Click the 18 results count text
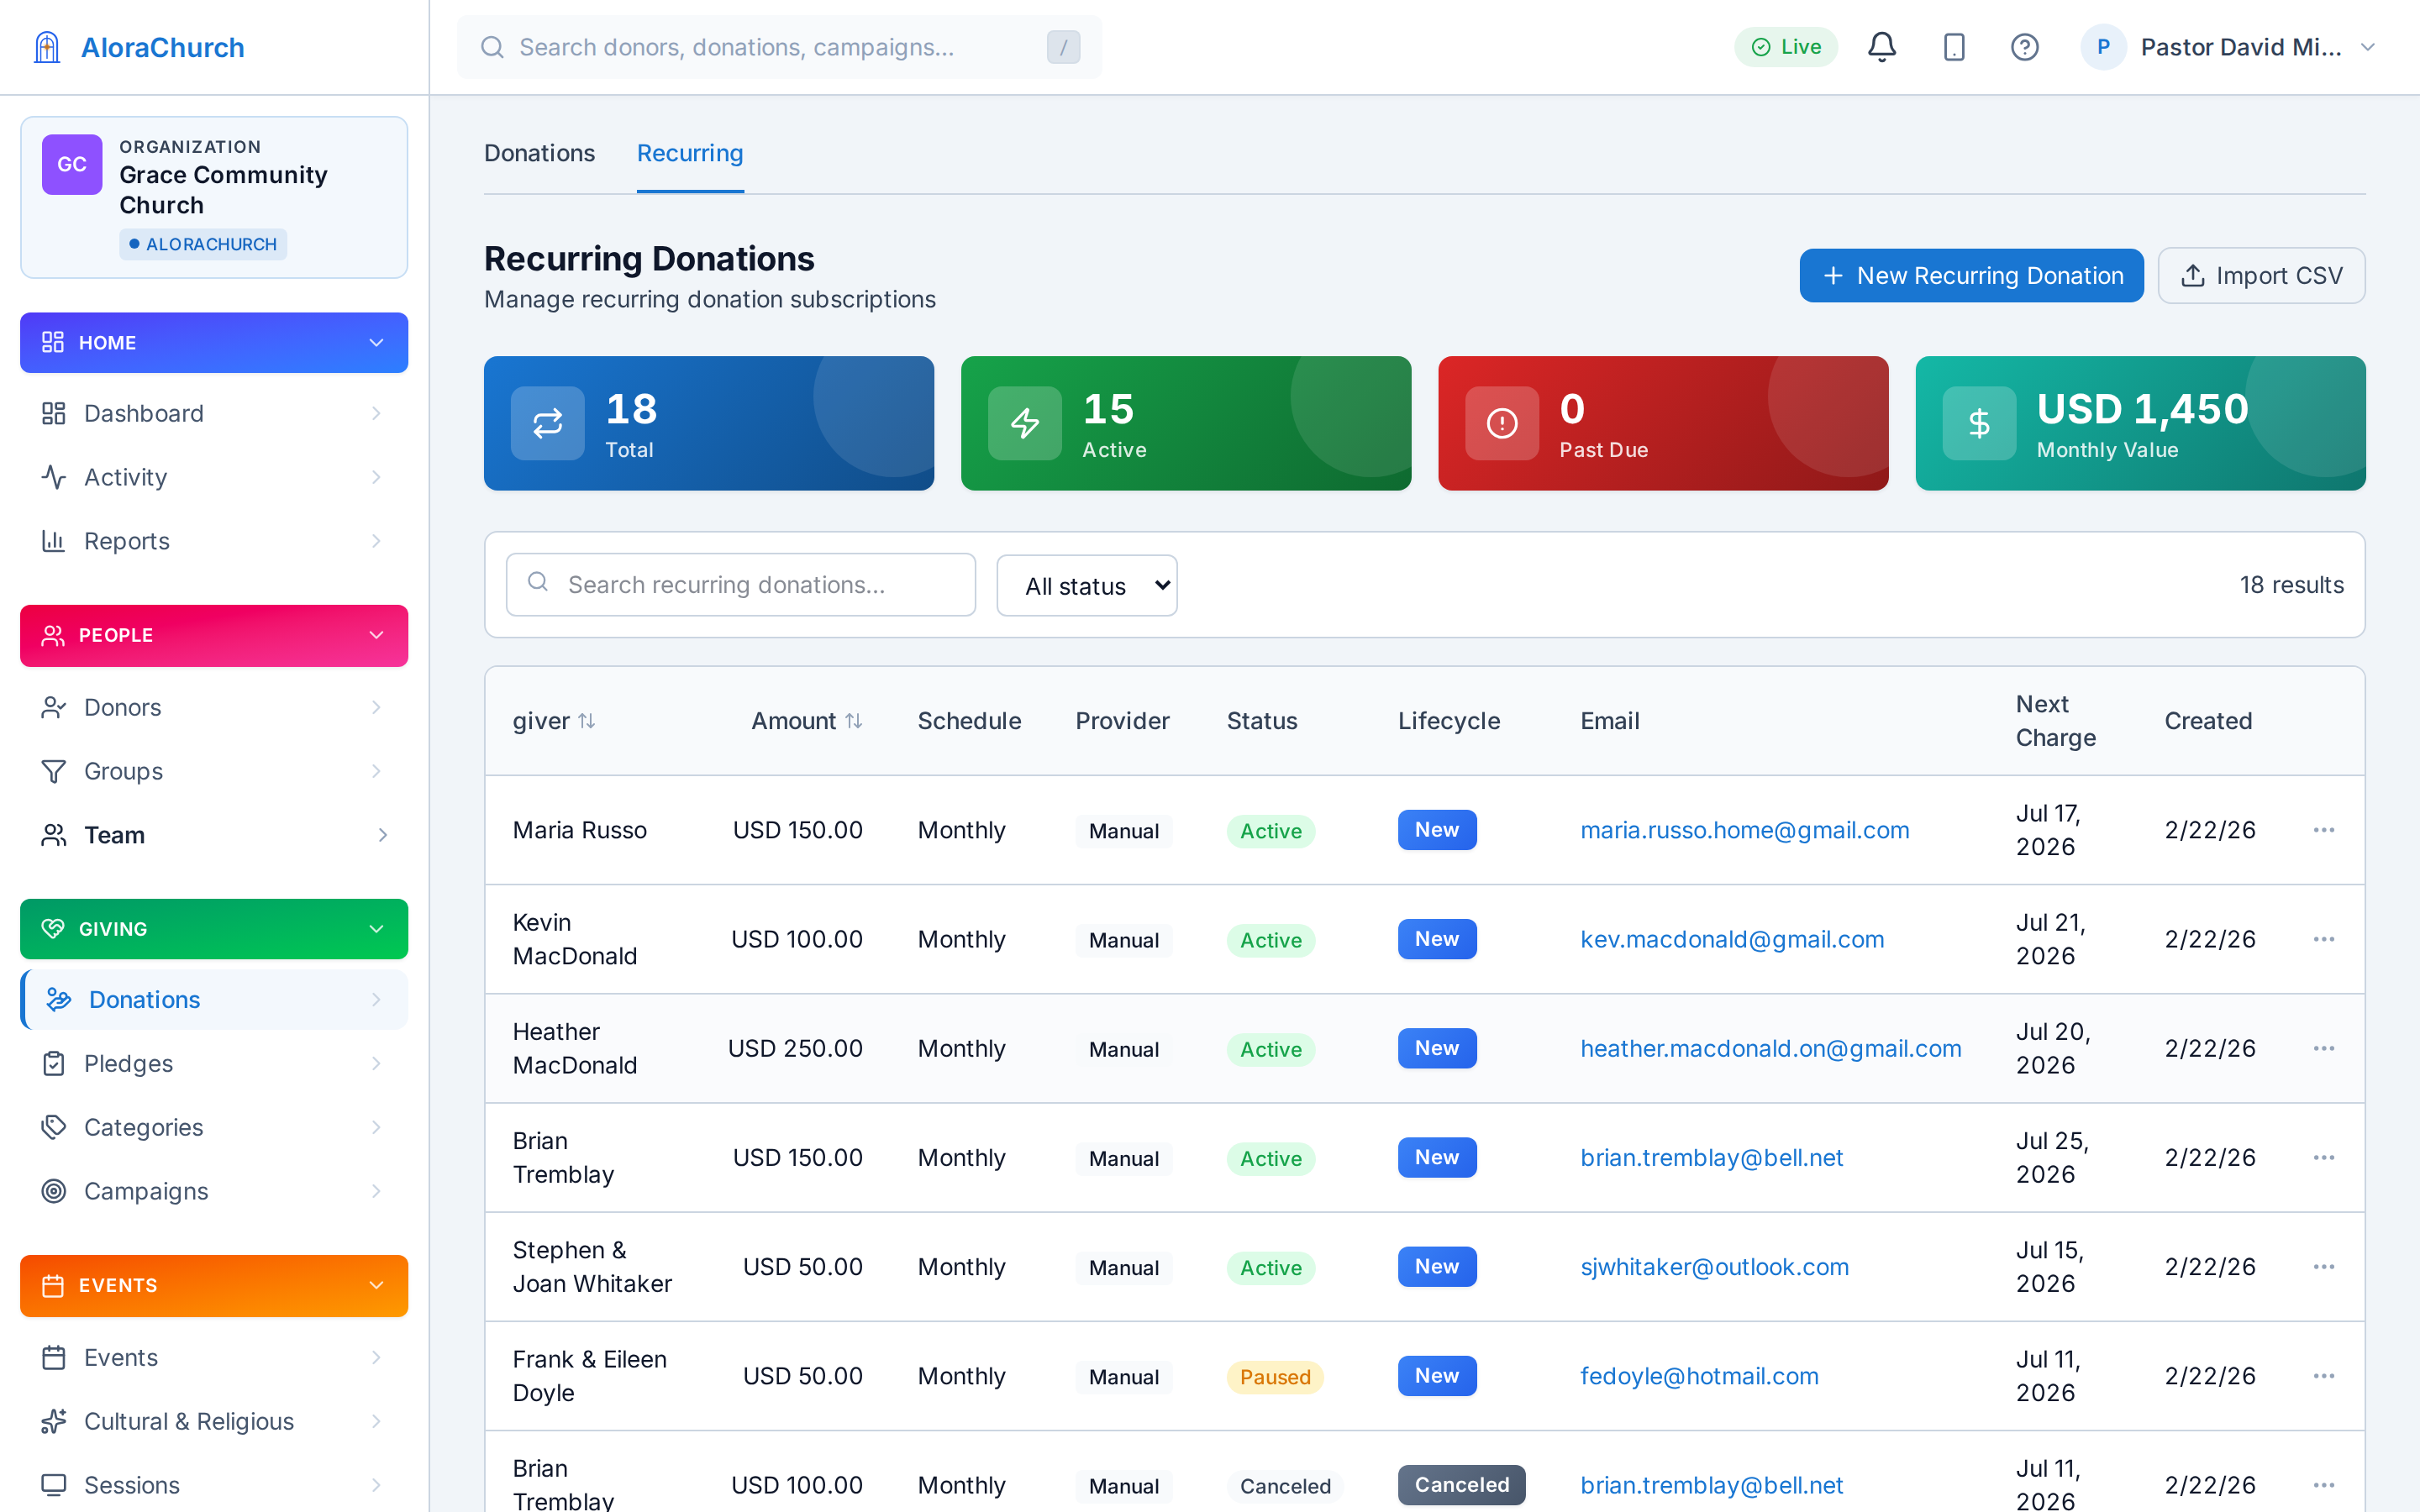The height and width of the screenshot is (1512, 2420). [x=2291, y=585]
